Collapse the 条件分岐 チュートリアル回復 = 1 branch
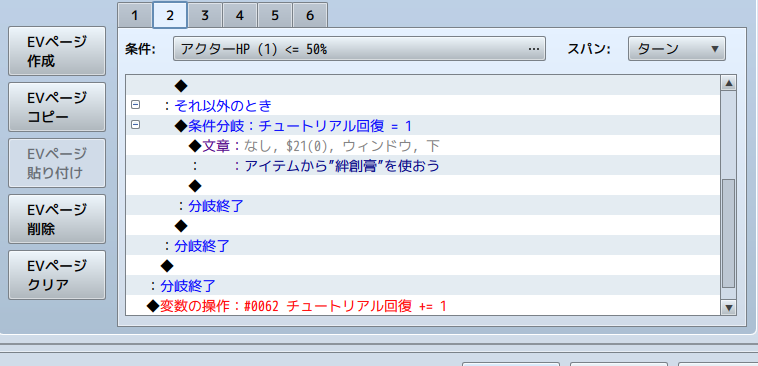Screen dimensions: 758x366 click(x=136, y=125)
